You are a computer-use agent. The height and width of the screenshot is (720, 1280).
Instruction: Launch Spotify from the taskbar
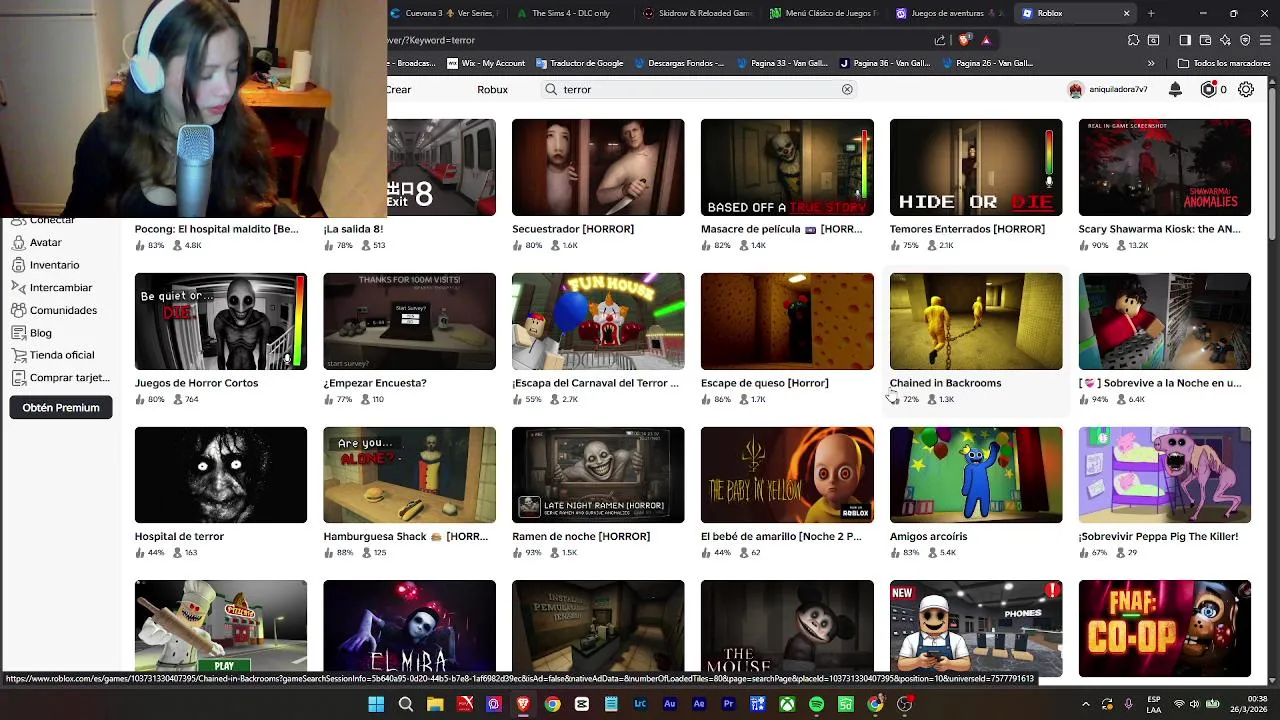pos(816,704)
